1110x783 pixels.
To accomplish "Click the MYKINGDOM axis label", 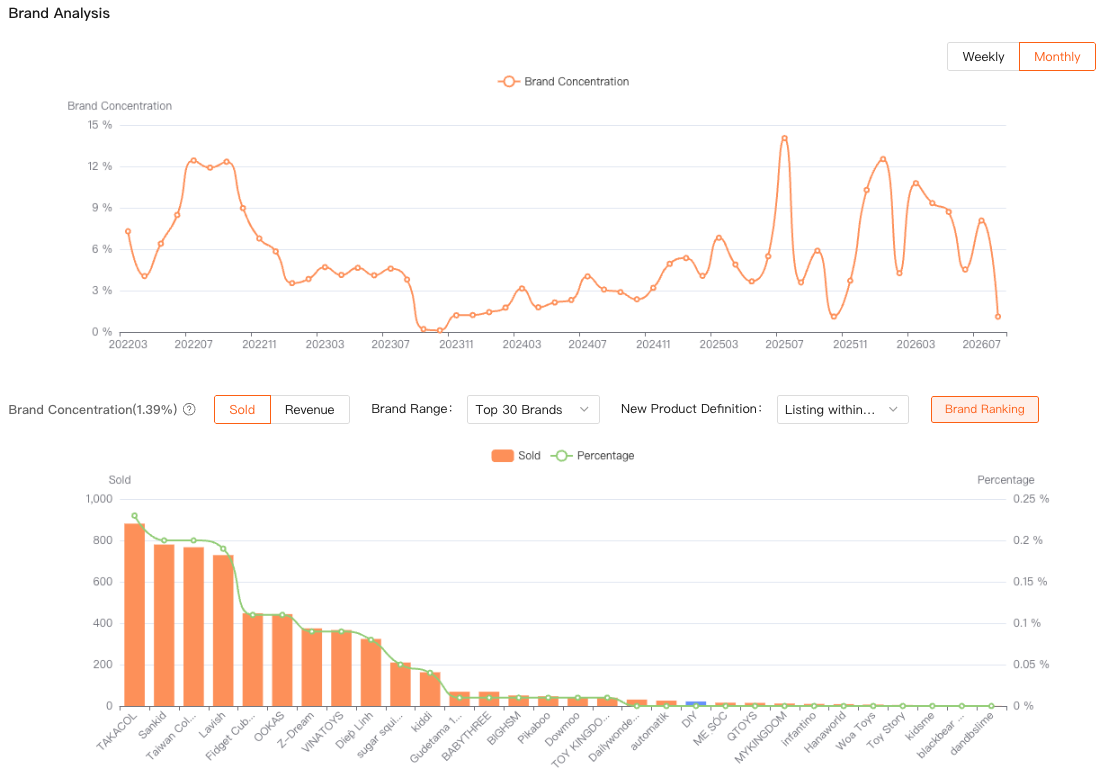I will (761, 737).
